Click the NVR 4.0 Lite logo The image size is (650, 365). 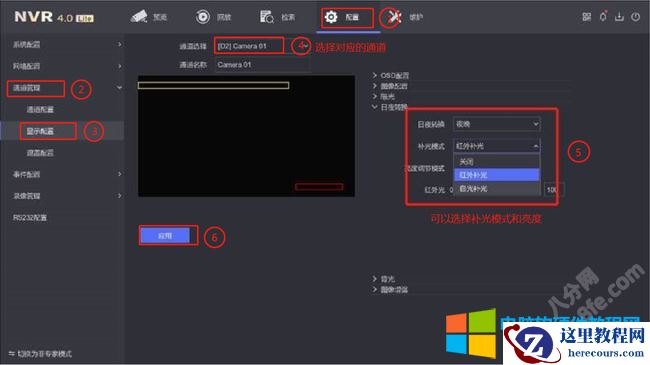[x=54, y=17]
